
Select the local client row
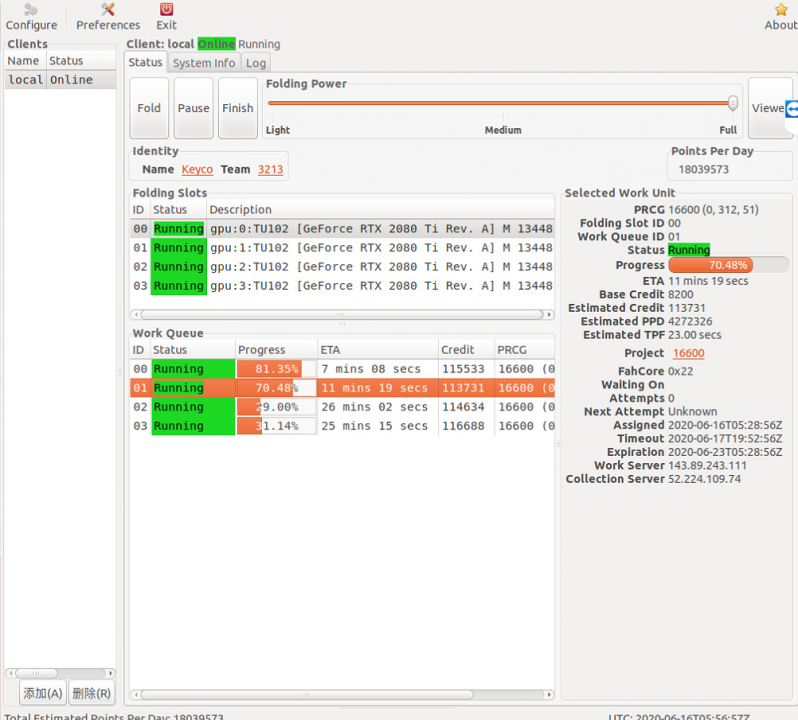[x=61, y=80]
